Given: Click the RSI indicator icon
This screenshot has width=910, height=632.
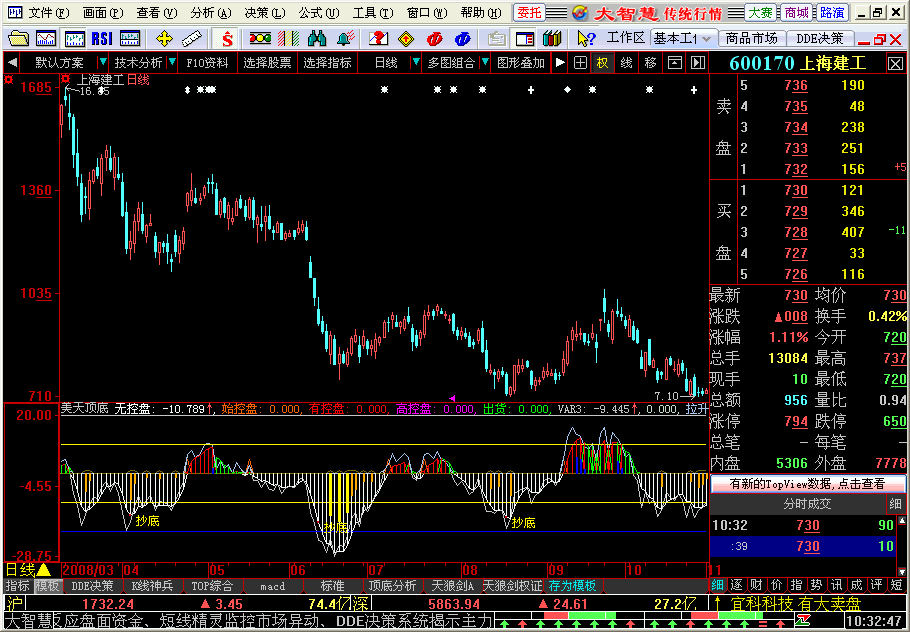Looking at the screenshot, I should (102, 39).
